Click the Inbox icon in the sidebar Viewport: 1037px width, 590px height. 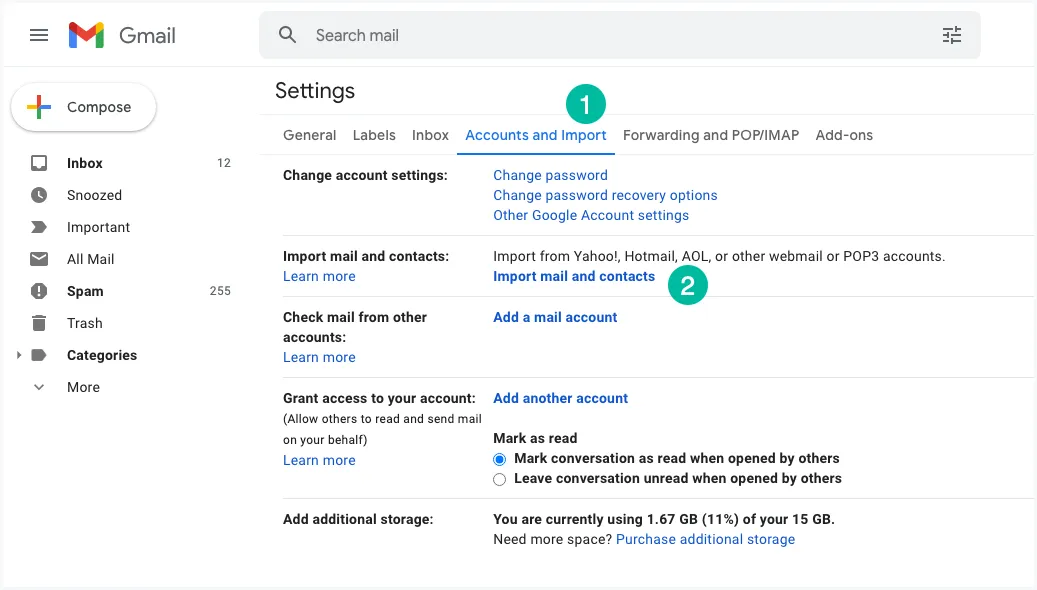point(37,163)
